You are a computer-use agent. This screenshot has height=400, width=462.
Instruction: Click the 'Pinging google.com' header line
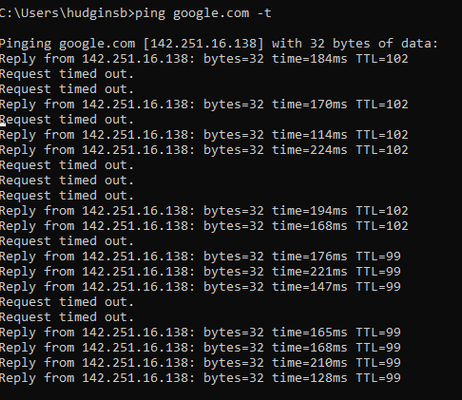(x=219, y=44)
